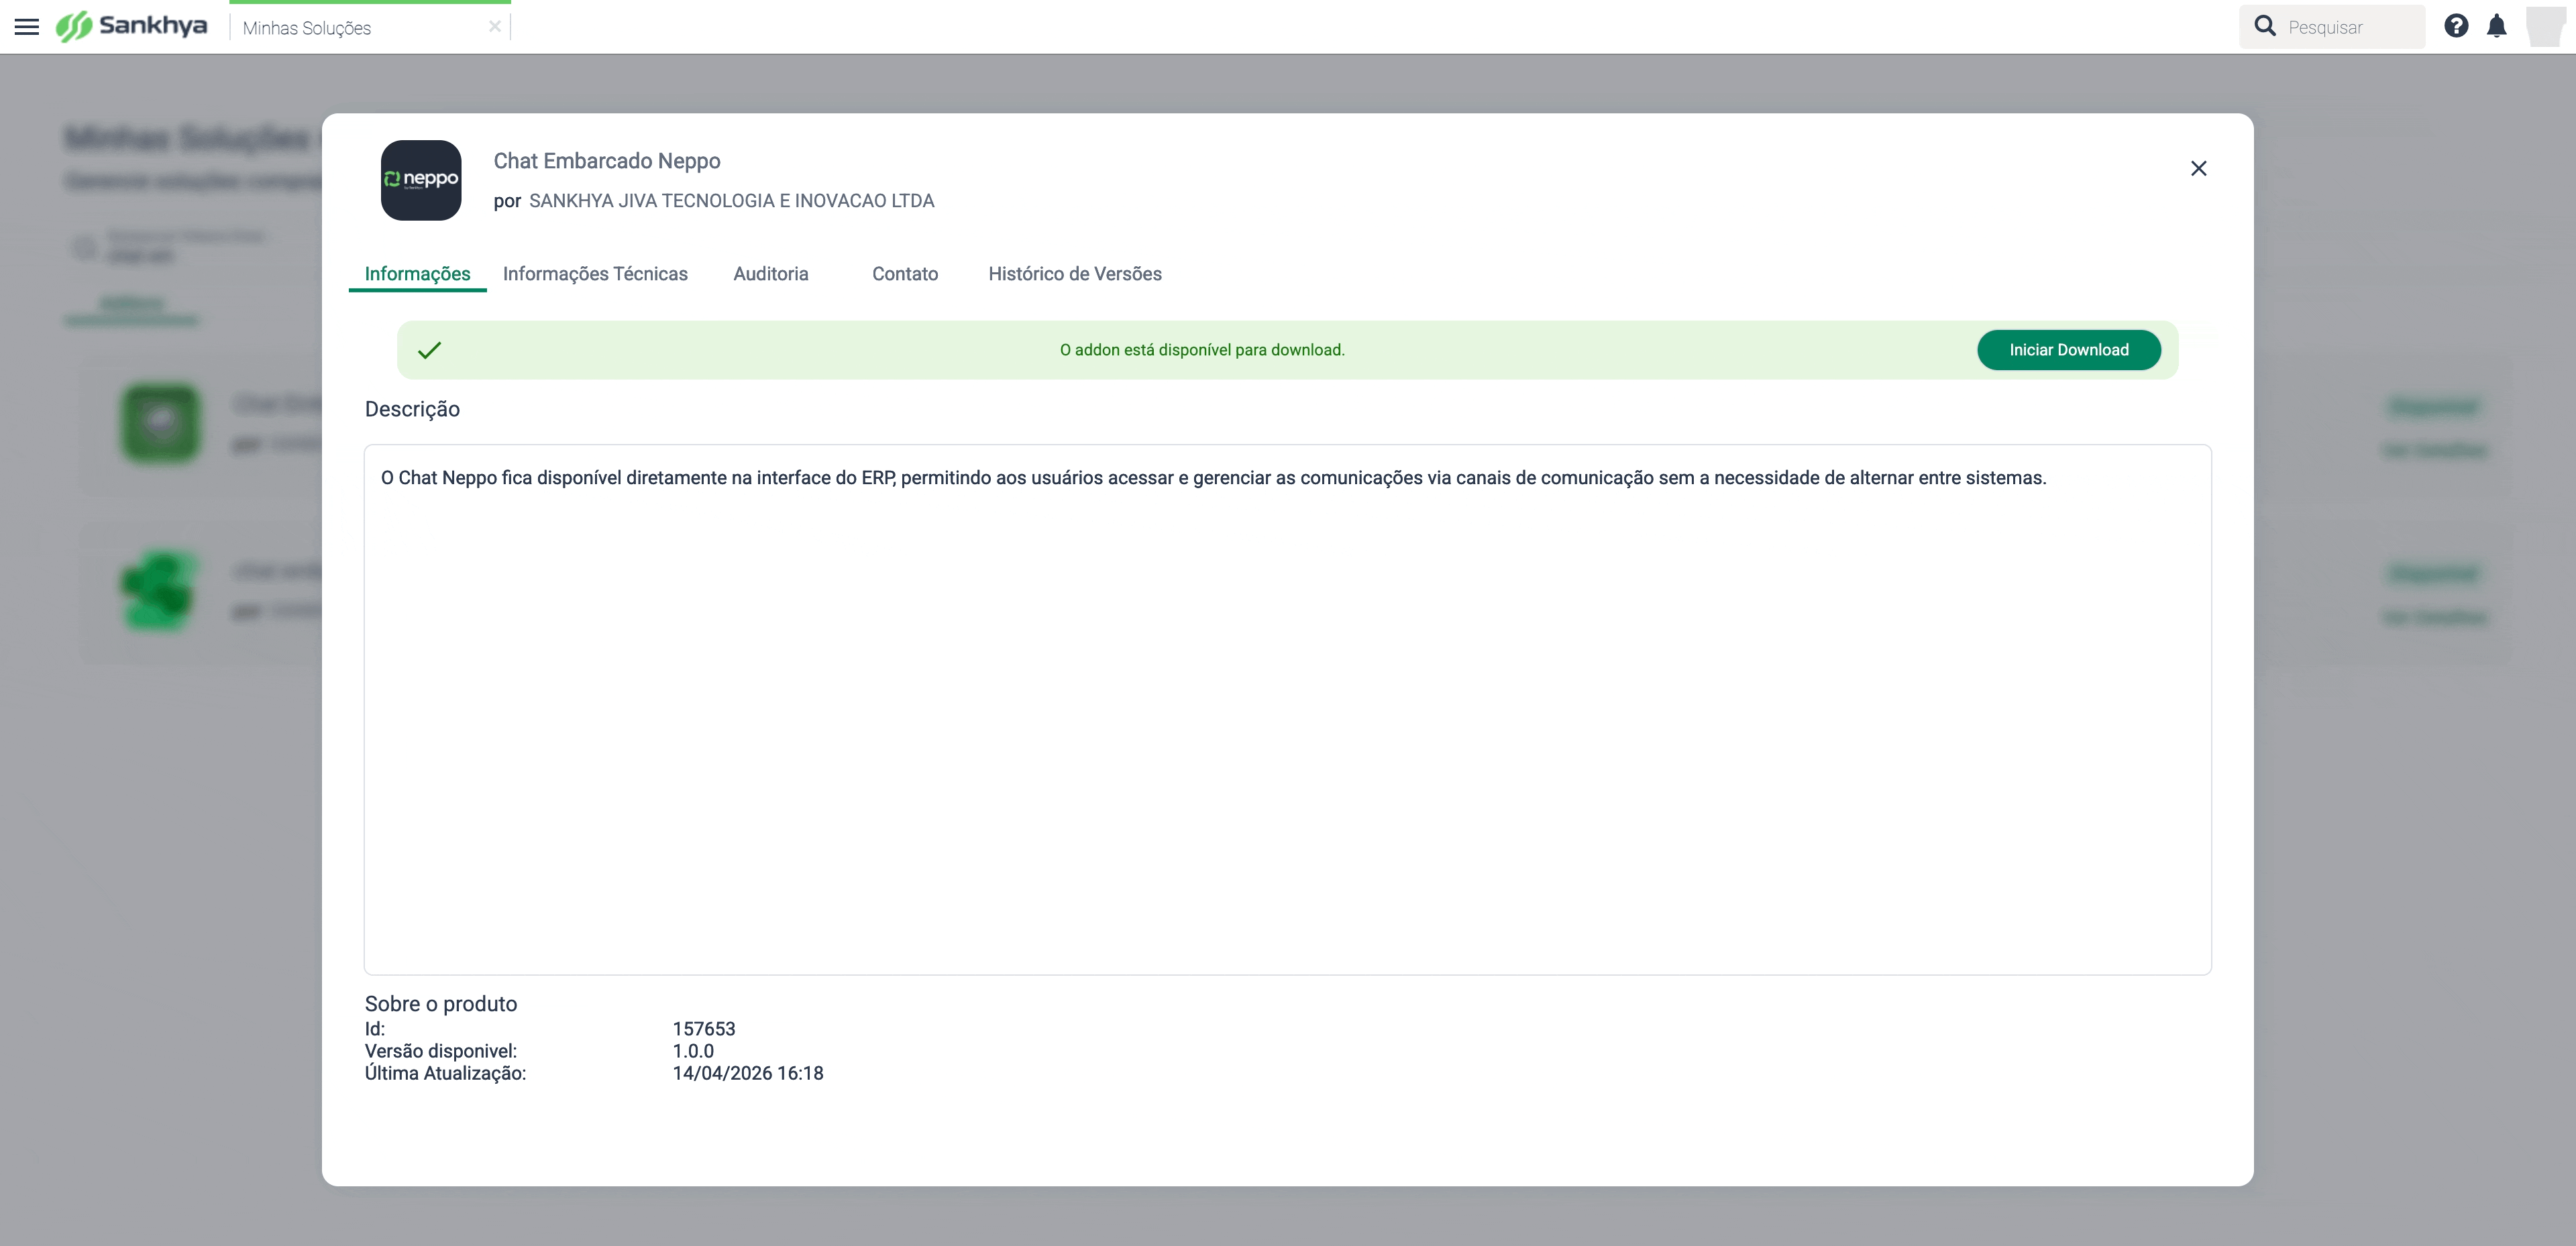Viewport: 2576px width, 1246px height.
Task: Open the user avatar menu
Action: tap(2546, 26)
